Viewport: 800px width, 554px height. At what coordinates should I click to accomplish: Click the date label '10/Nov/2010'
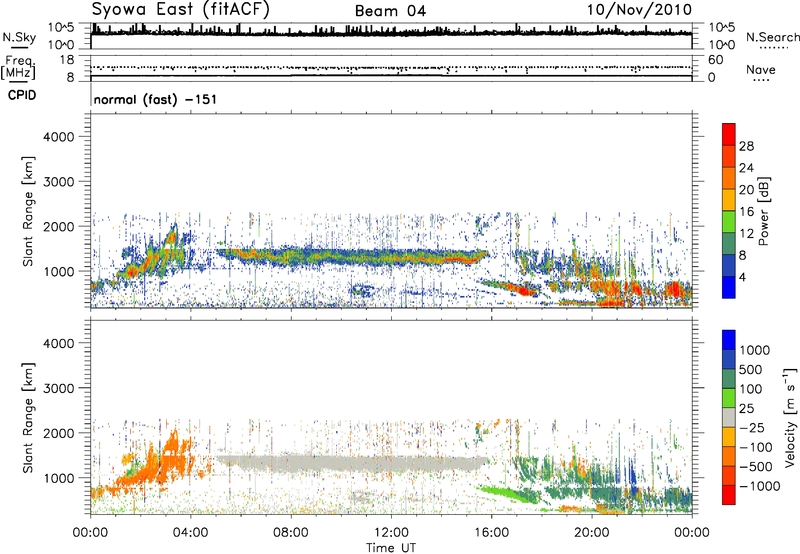click(x=639, y=10)
